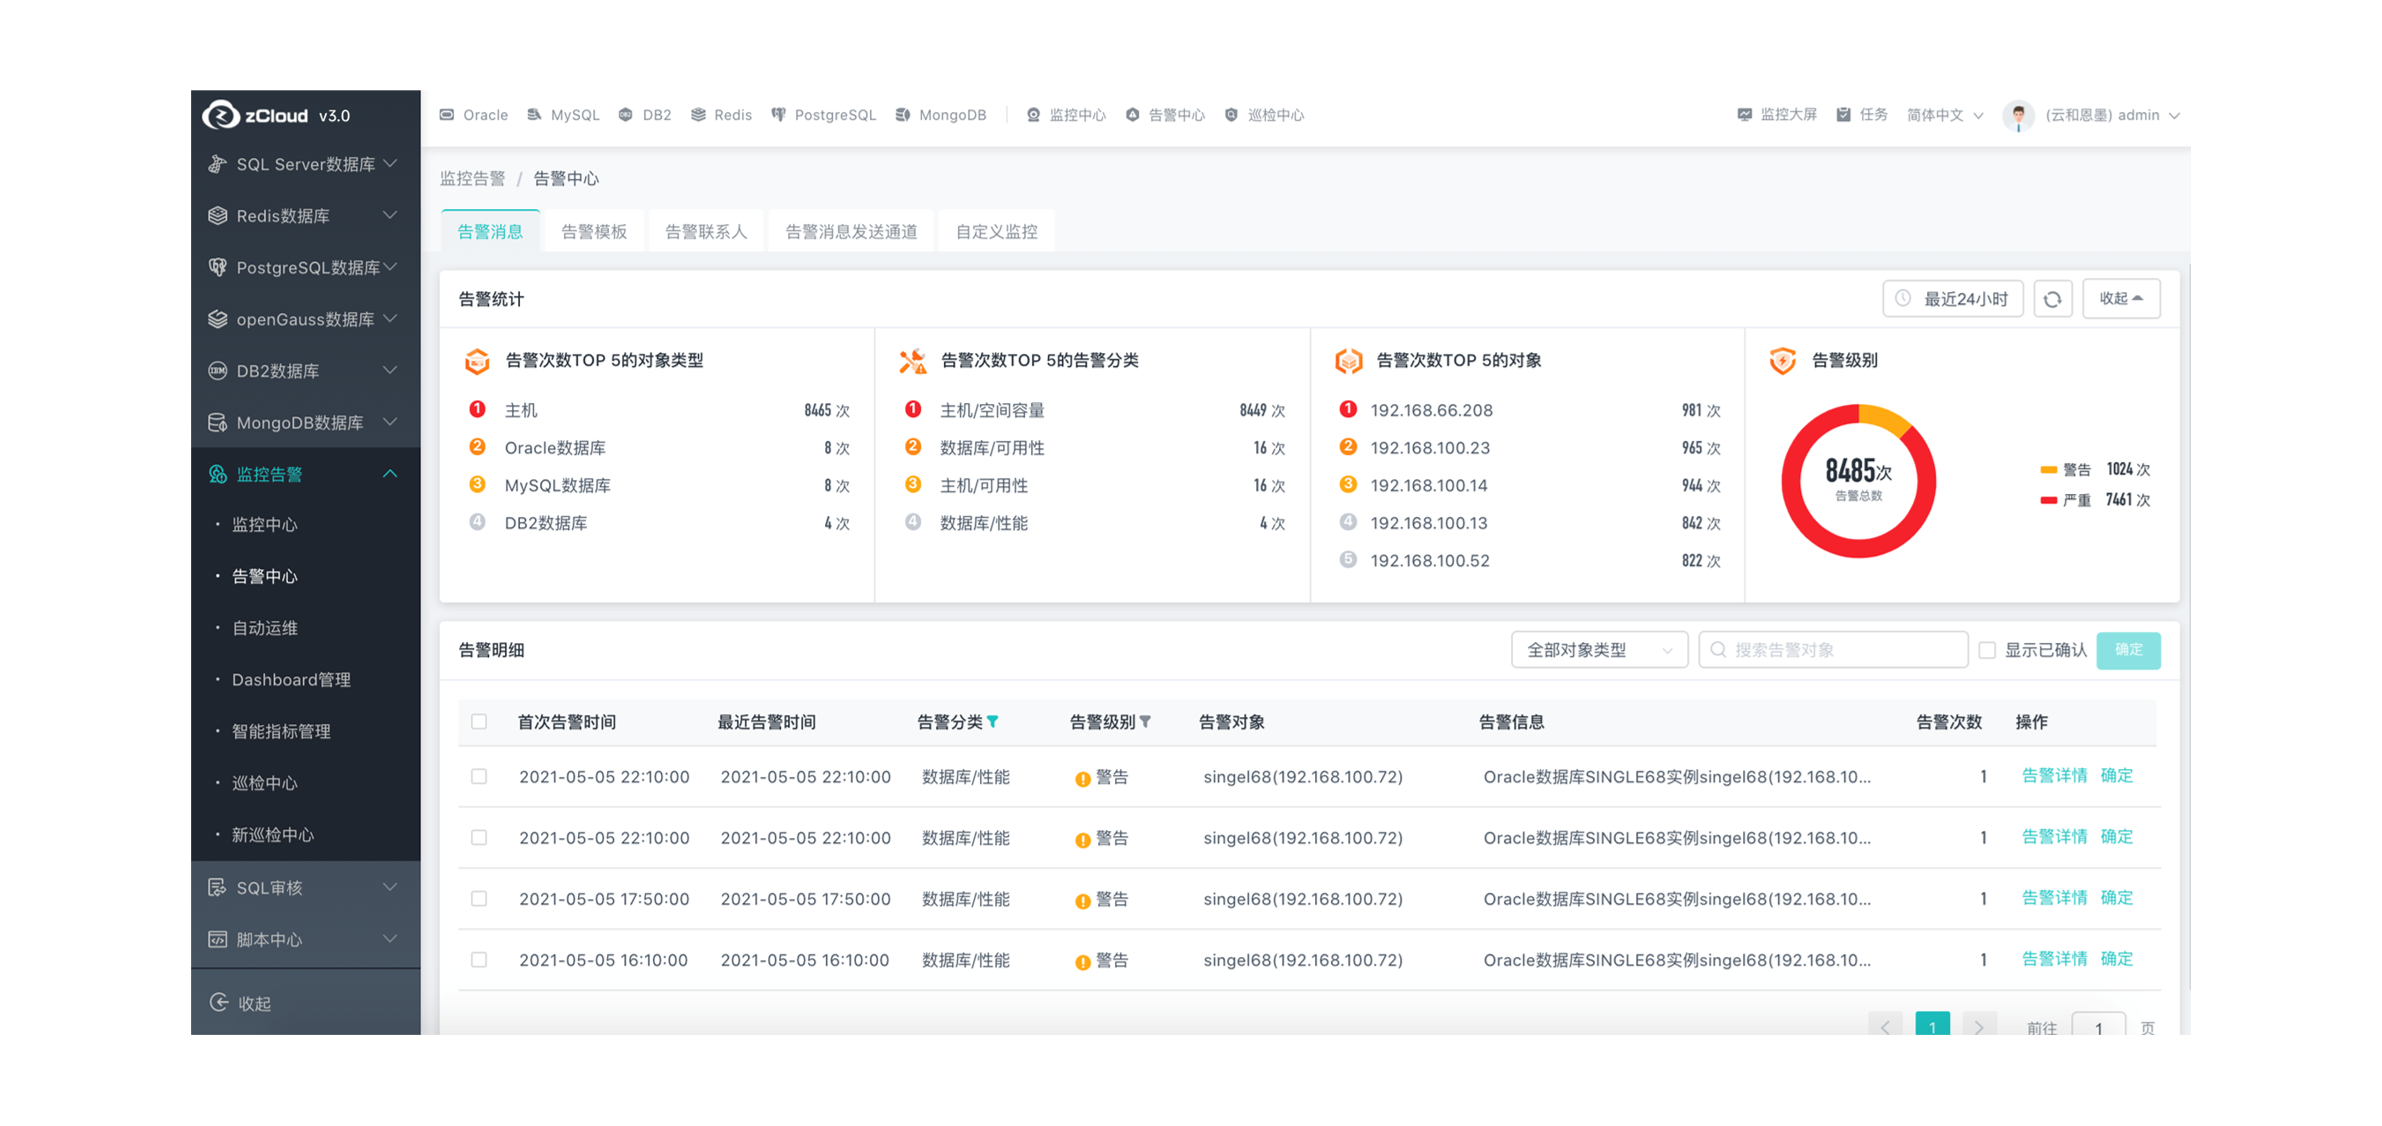
Task: Click the 收起 collapse button in statistics
Action: [2120, 299]
